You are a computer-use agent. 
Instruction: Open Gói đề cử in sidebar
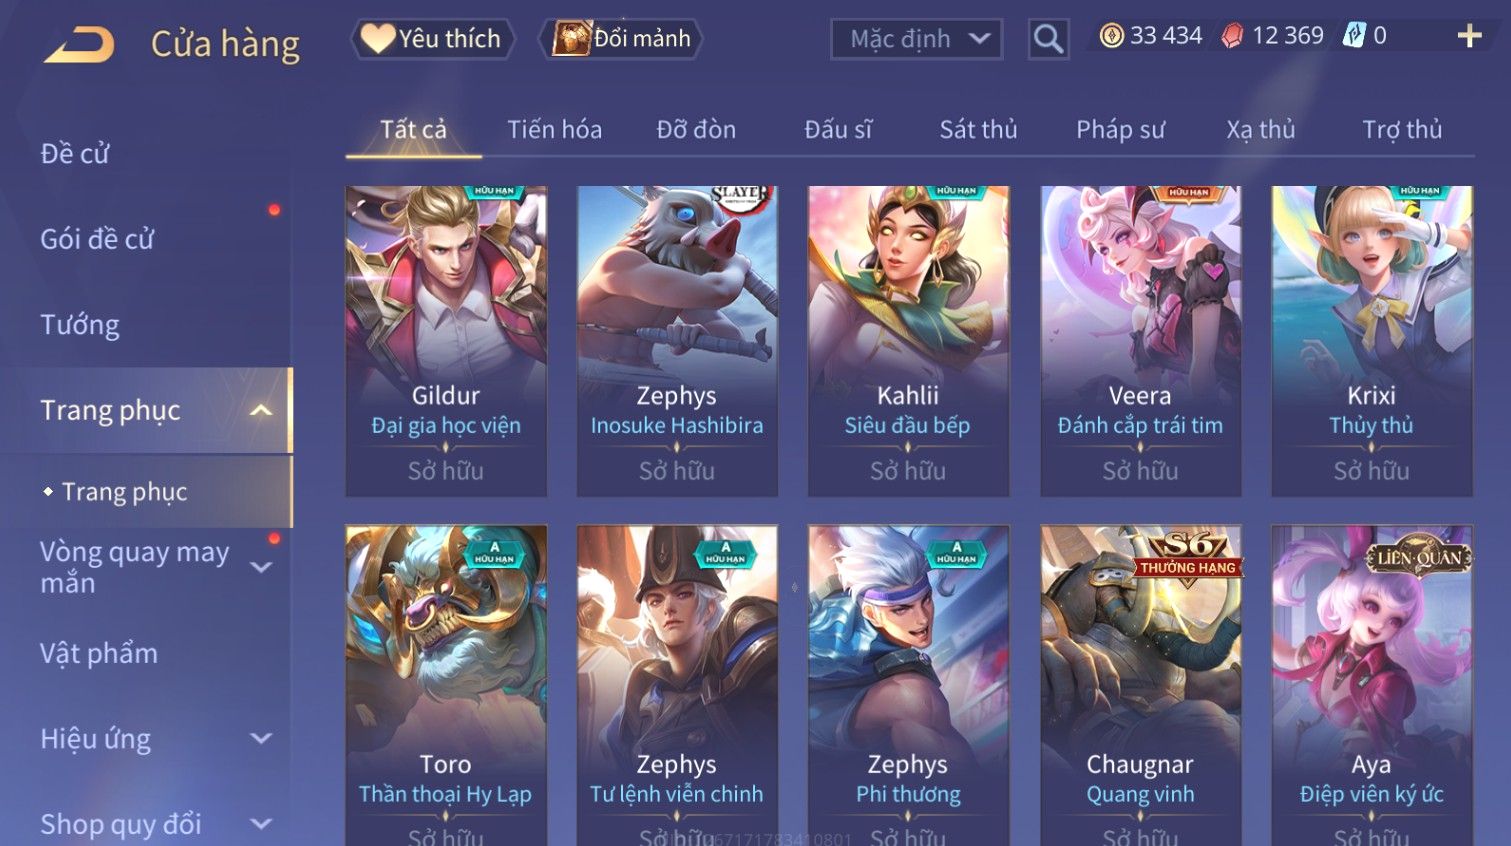coord(97,239)
